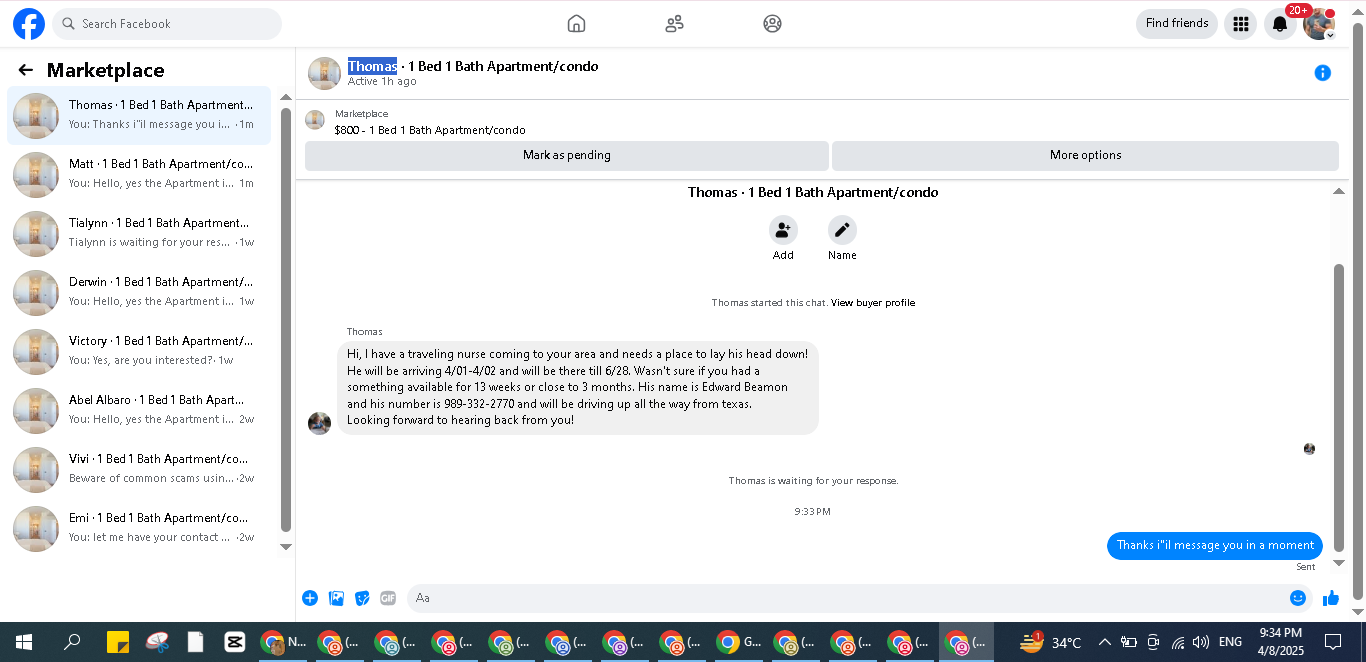Open Tialynn conversation in list
1366x662 pixels.
point(139,233)
